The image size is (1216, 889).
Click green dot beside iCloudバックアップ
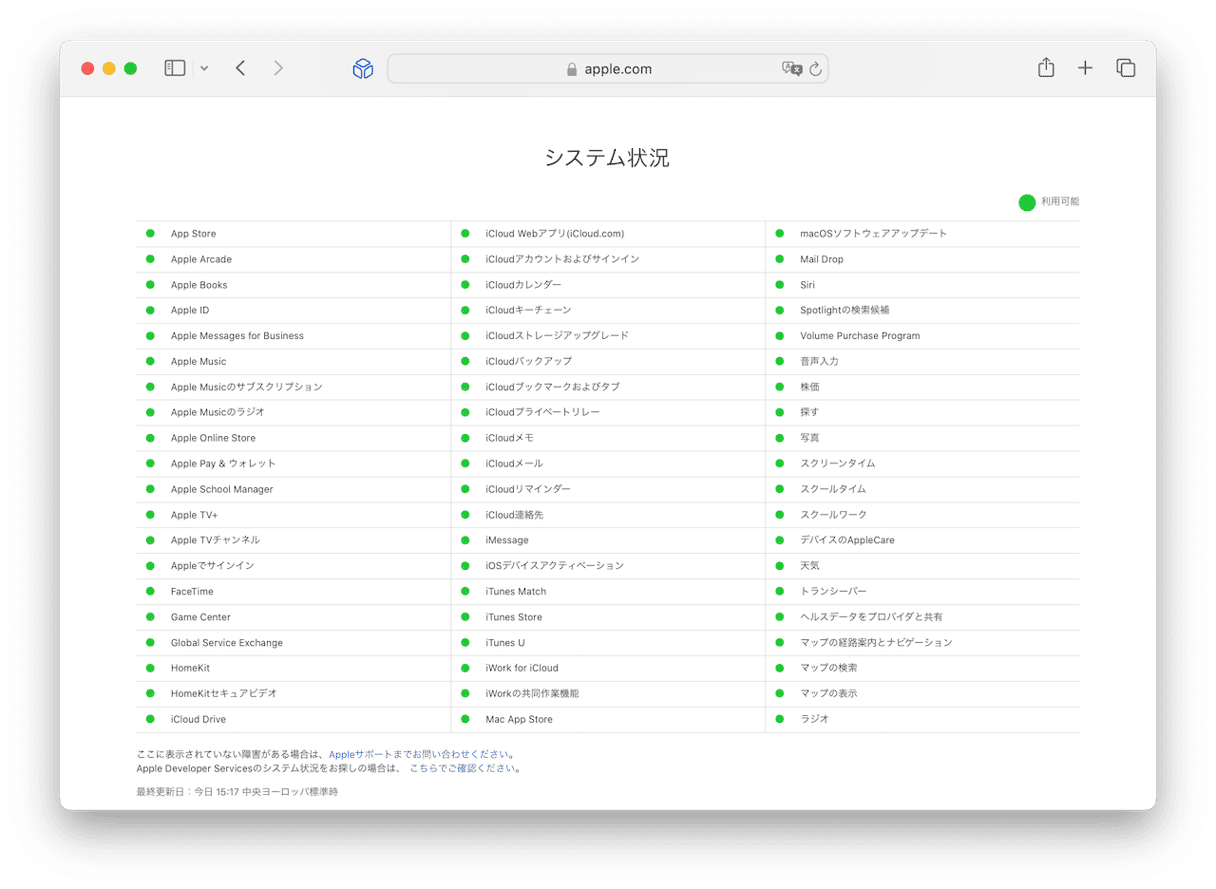465,361
